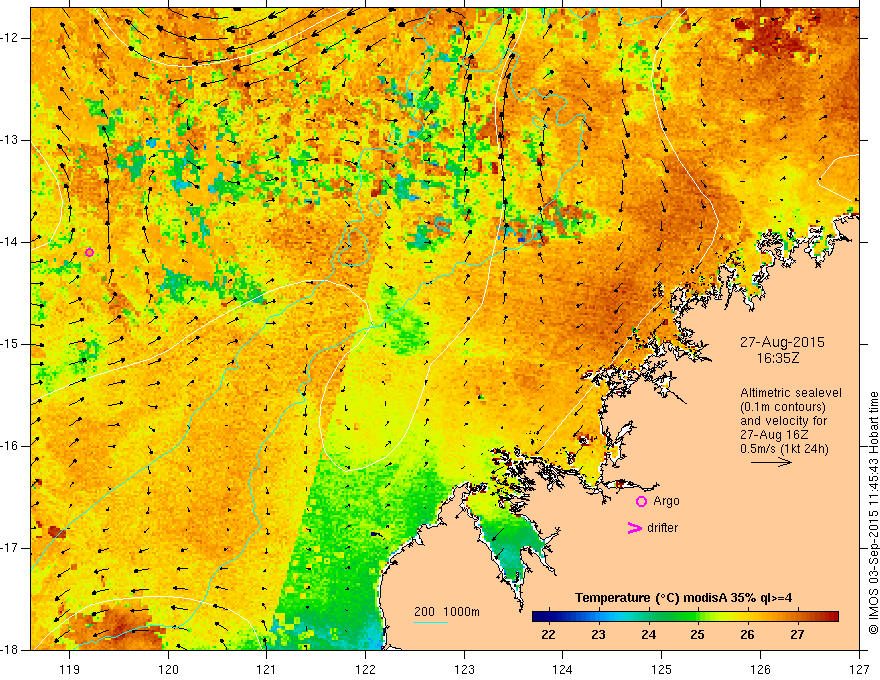Click the magenta Argo legend circle
The height and width of the screenshot is (680, 880).
click(x=641, y=501)
